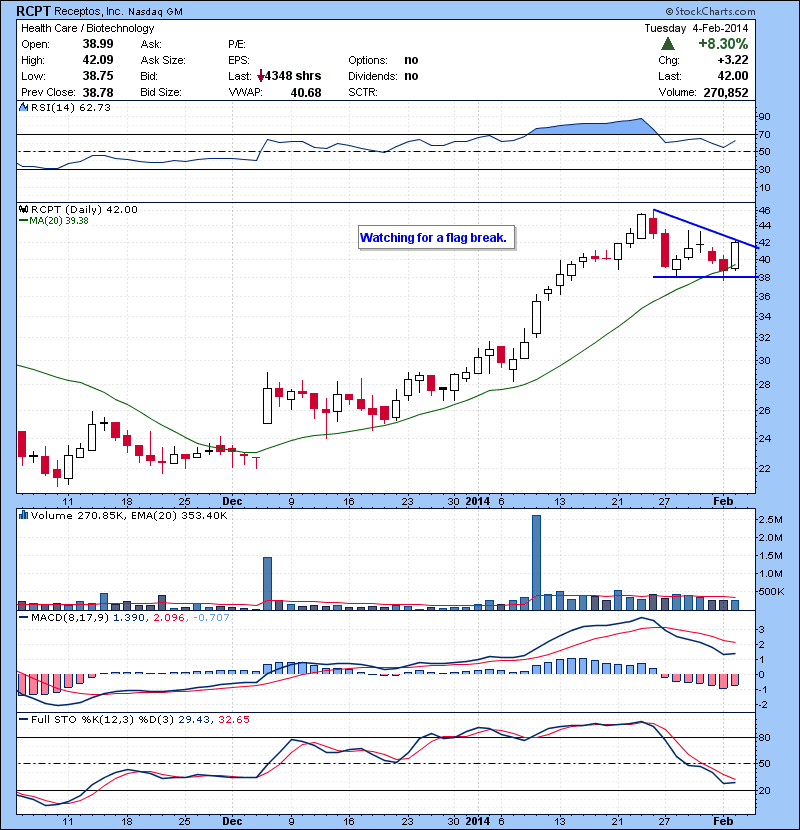Image resolution: width=800 pixels, height=830 pixels.
Task: Click the MACD value 1.390
Action: pyautogui.click(x=129, y=618)
